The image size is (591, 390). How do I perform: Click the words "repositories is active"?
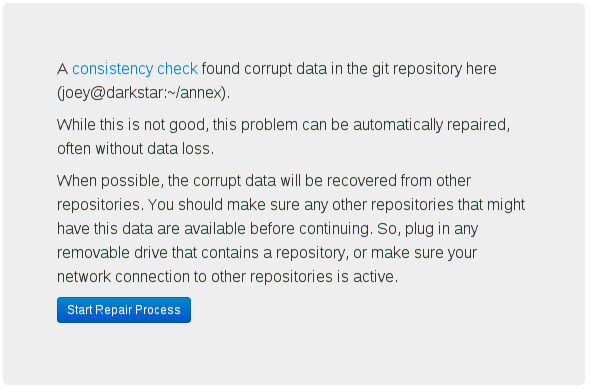[322, 277]
